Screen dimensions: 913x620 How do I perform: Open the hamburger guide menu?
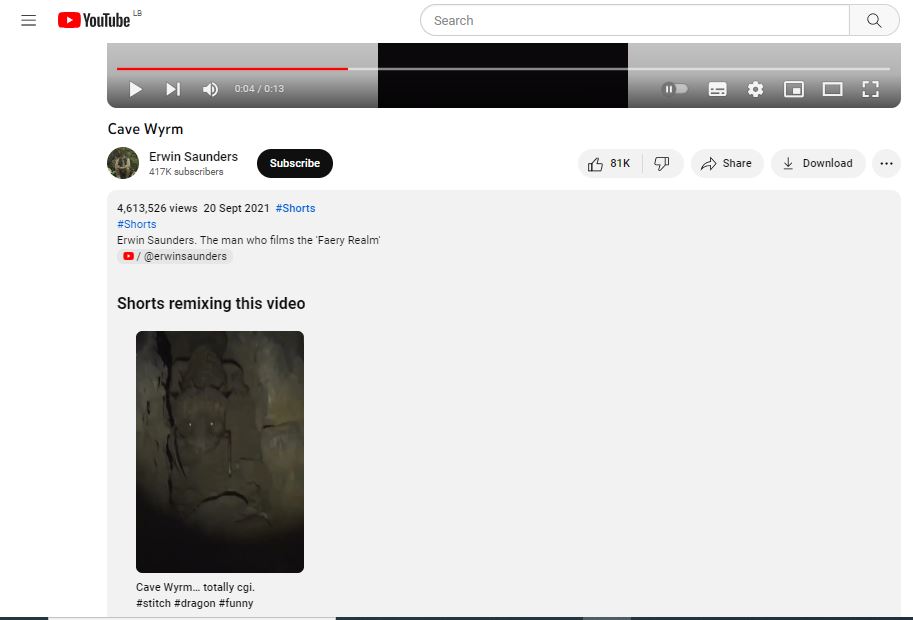(x=28, y=20)
